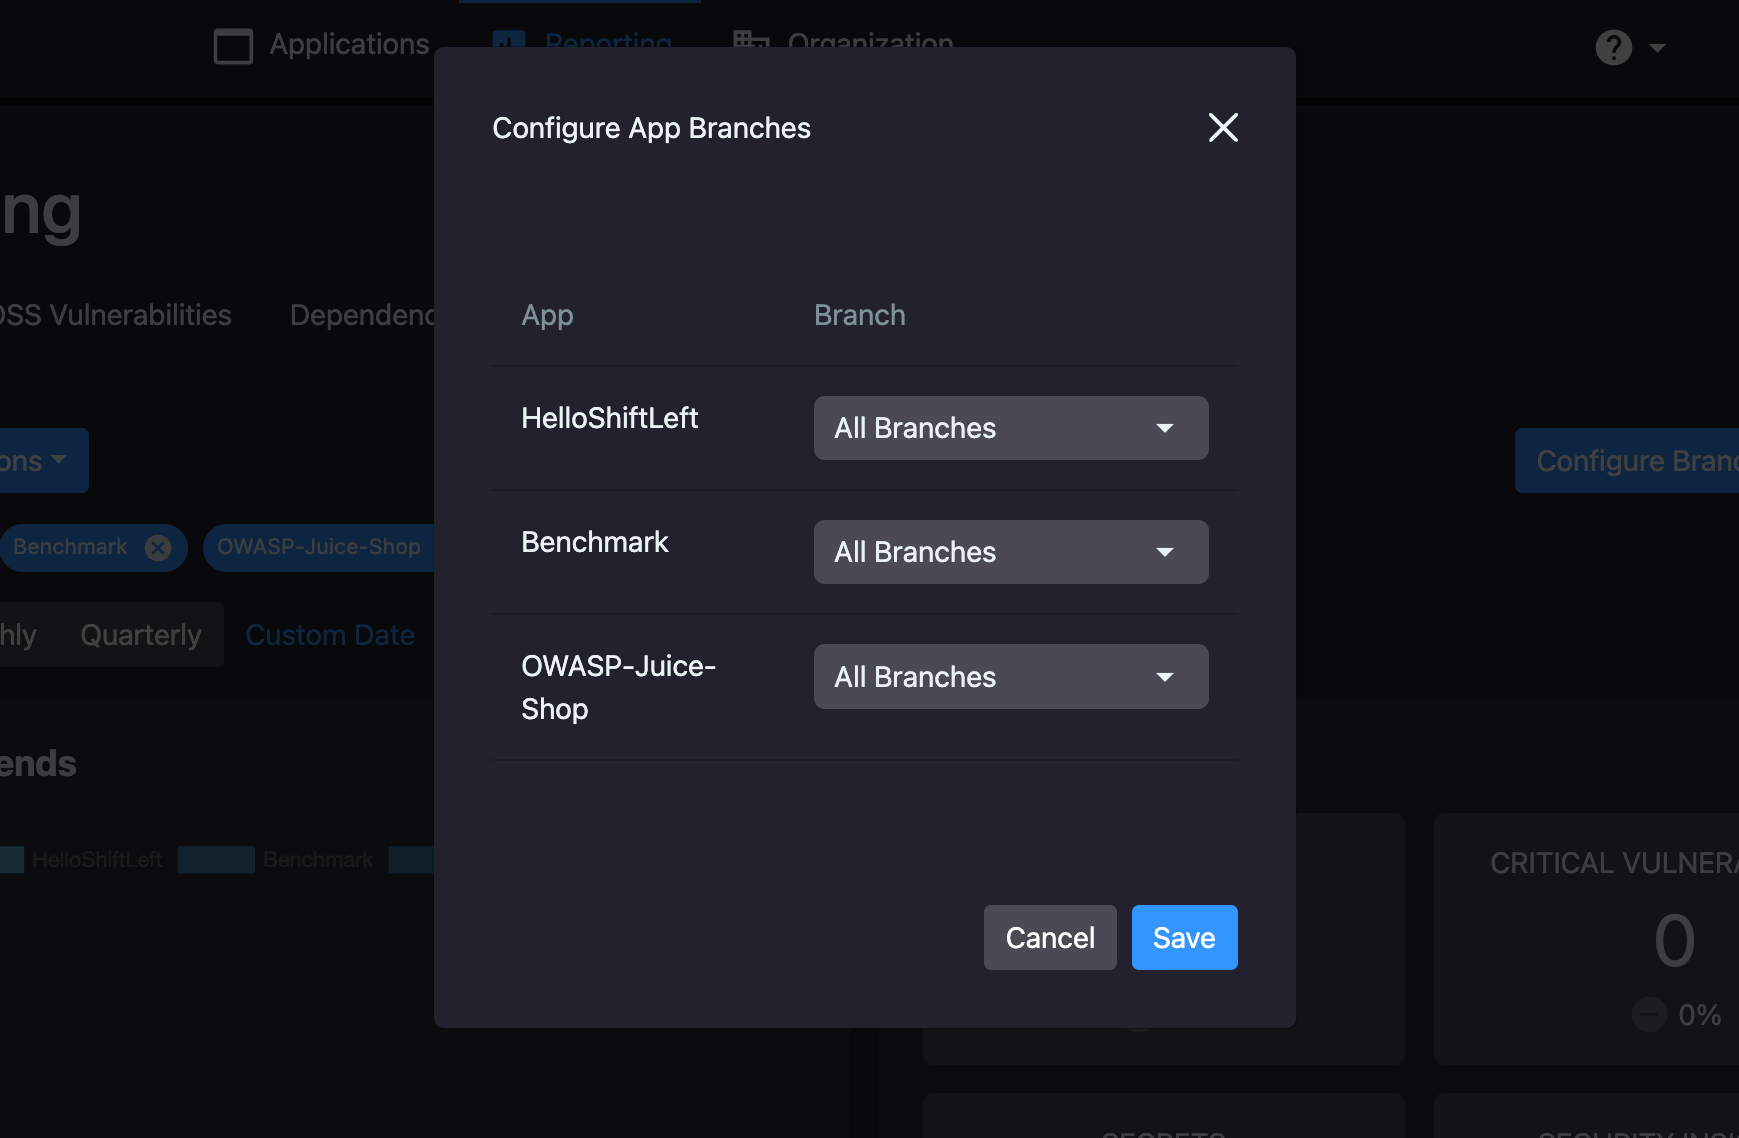Expand the help menu arrow
The height and width of the screenshot is (1138, 1739).
tap(1657, 48)
